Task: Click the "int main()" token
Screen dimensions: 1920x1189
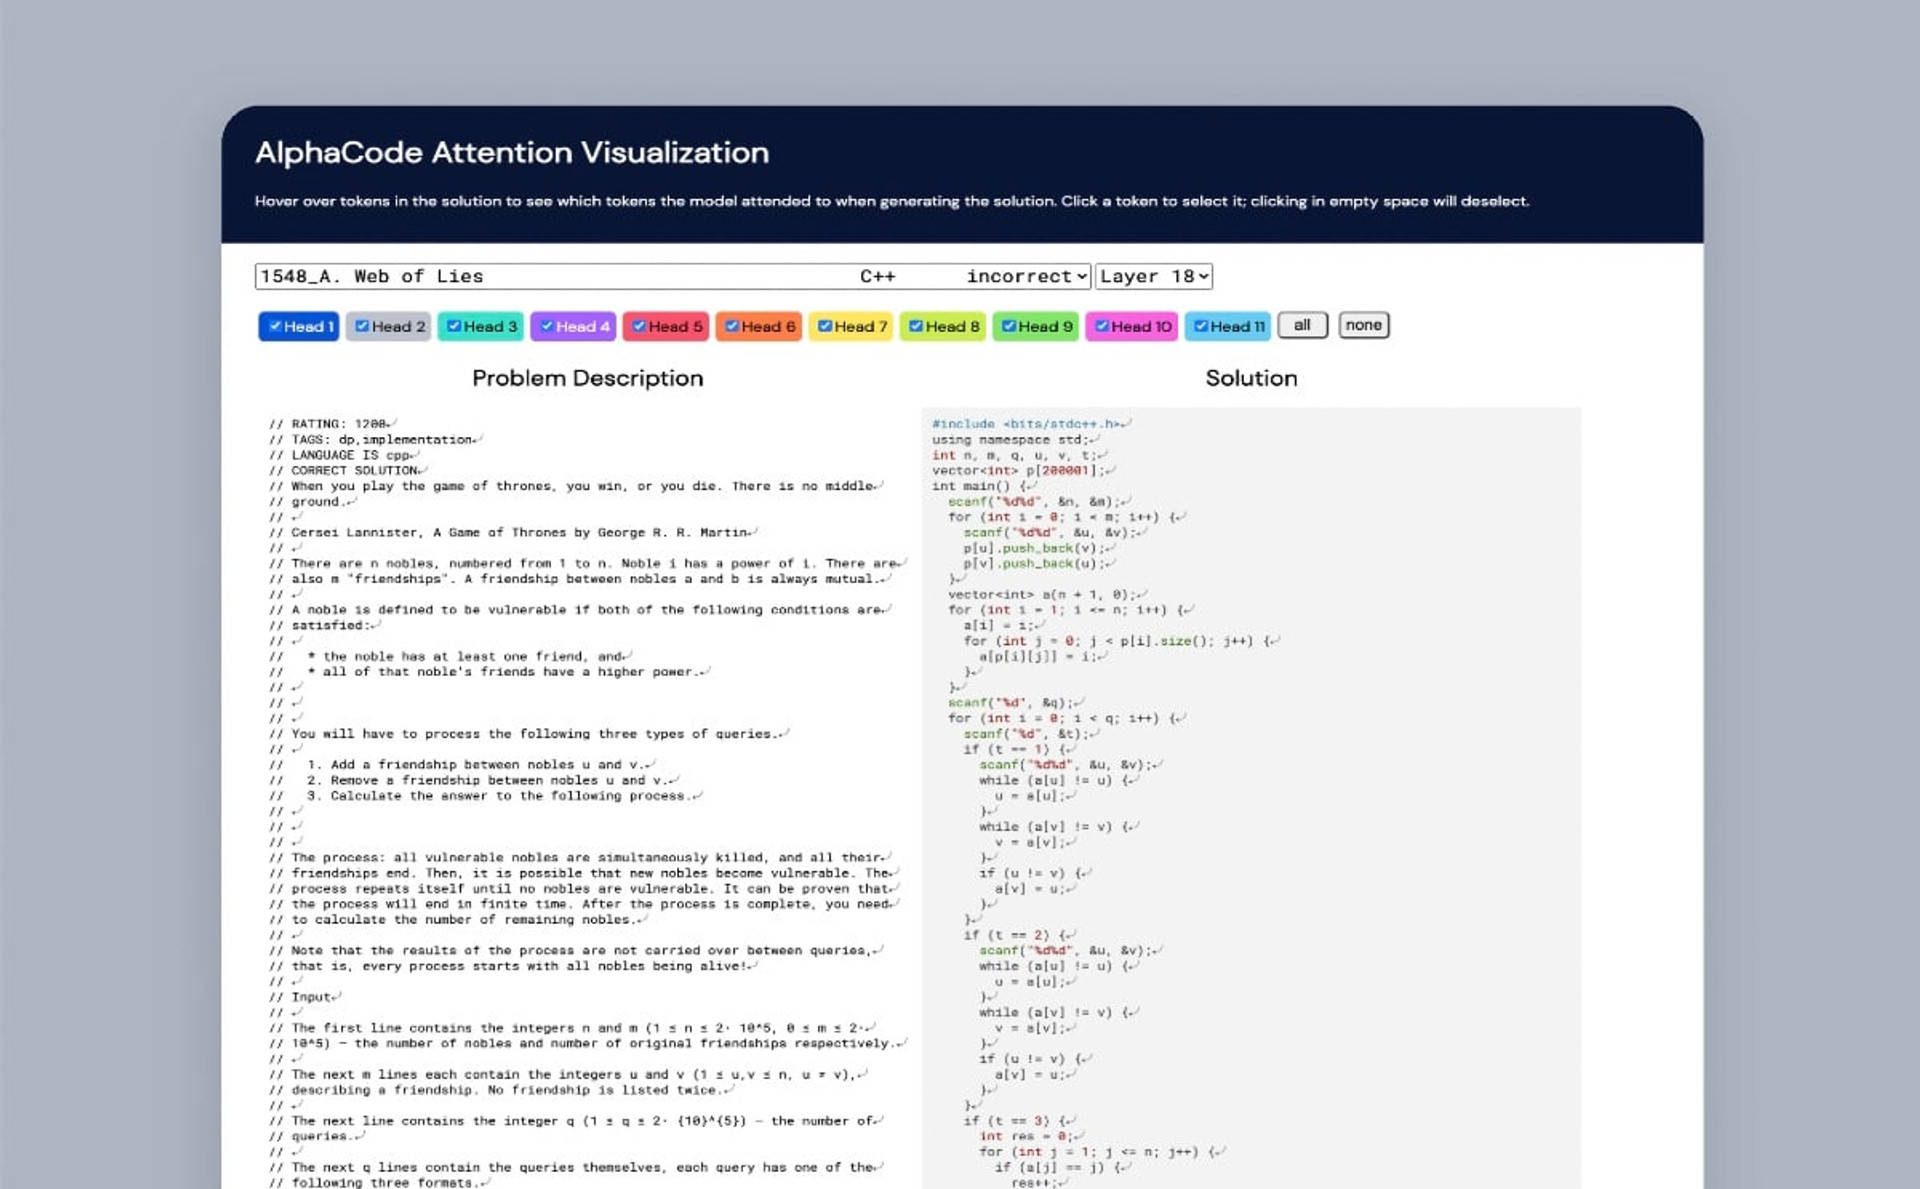Action: tap(971, 486)
